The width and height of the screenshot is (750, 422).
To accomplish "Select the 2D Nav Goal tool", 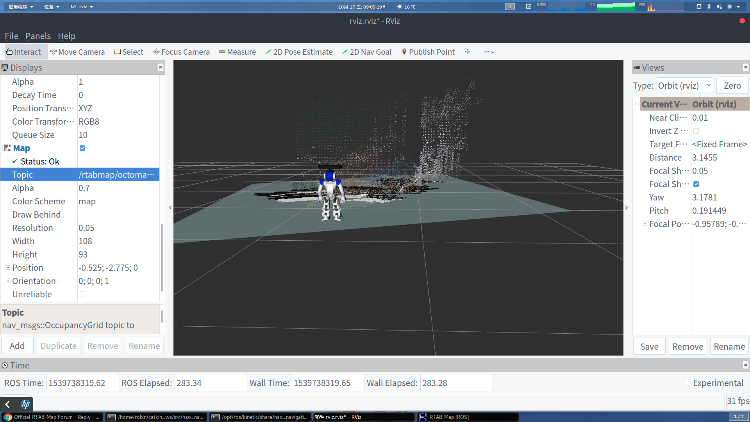I will (368, 52).
